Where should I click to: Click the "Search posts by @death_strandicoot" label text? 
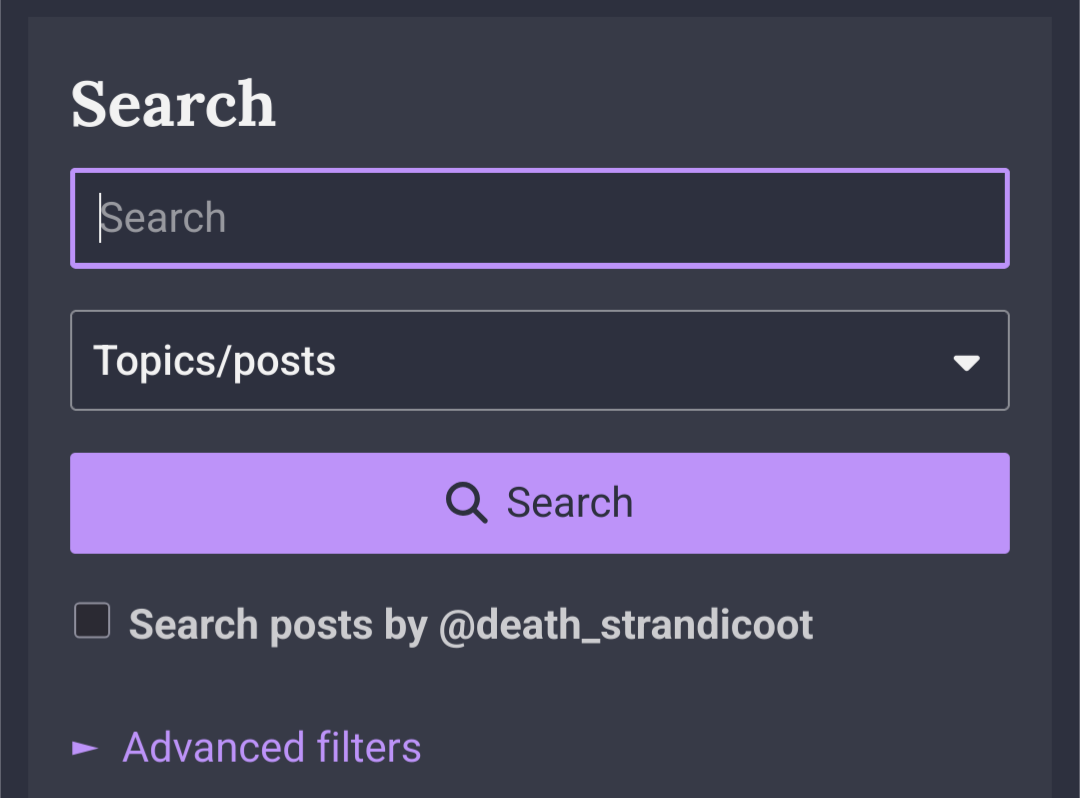click(x=471, y=624)
